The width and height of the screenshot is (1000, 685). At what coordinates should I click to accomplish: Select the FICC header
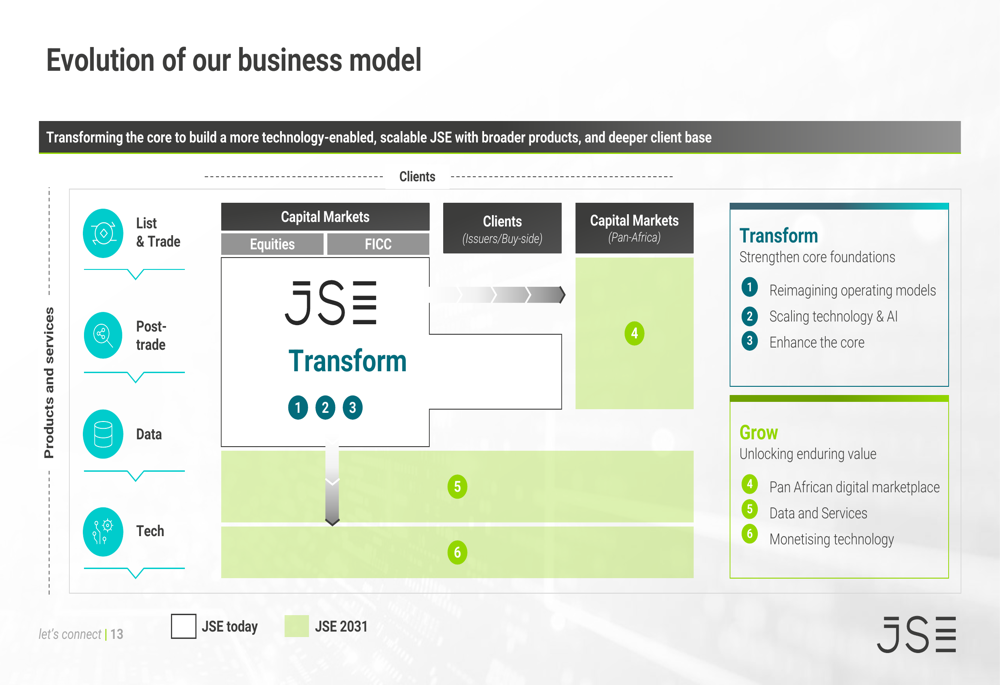(378, 244)
